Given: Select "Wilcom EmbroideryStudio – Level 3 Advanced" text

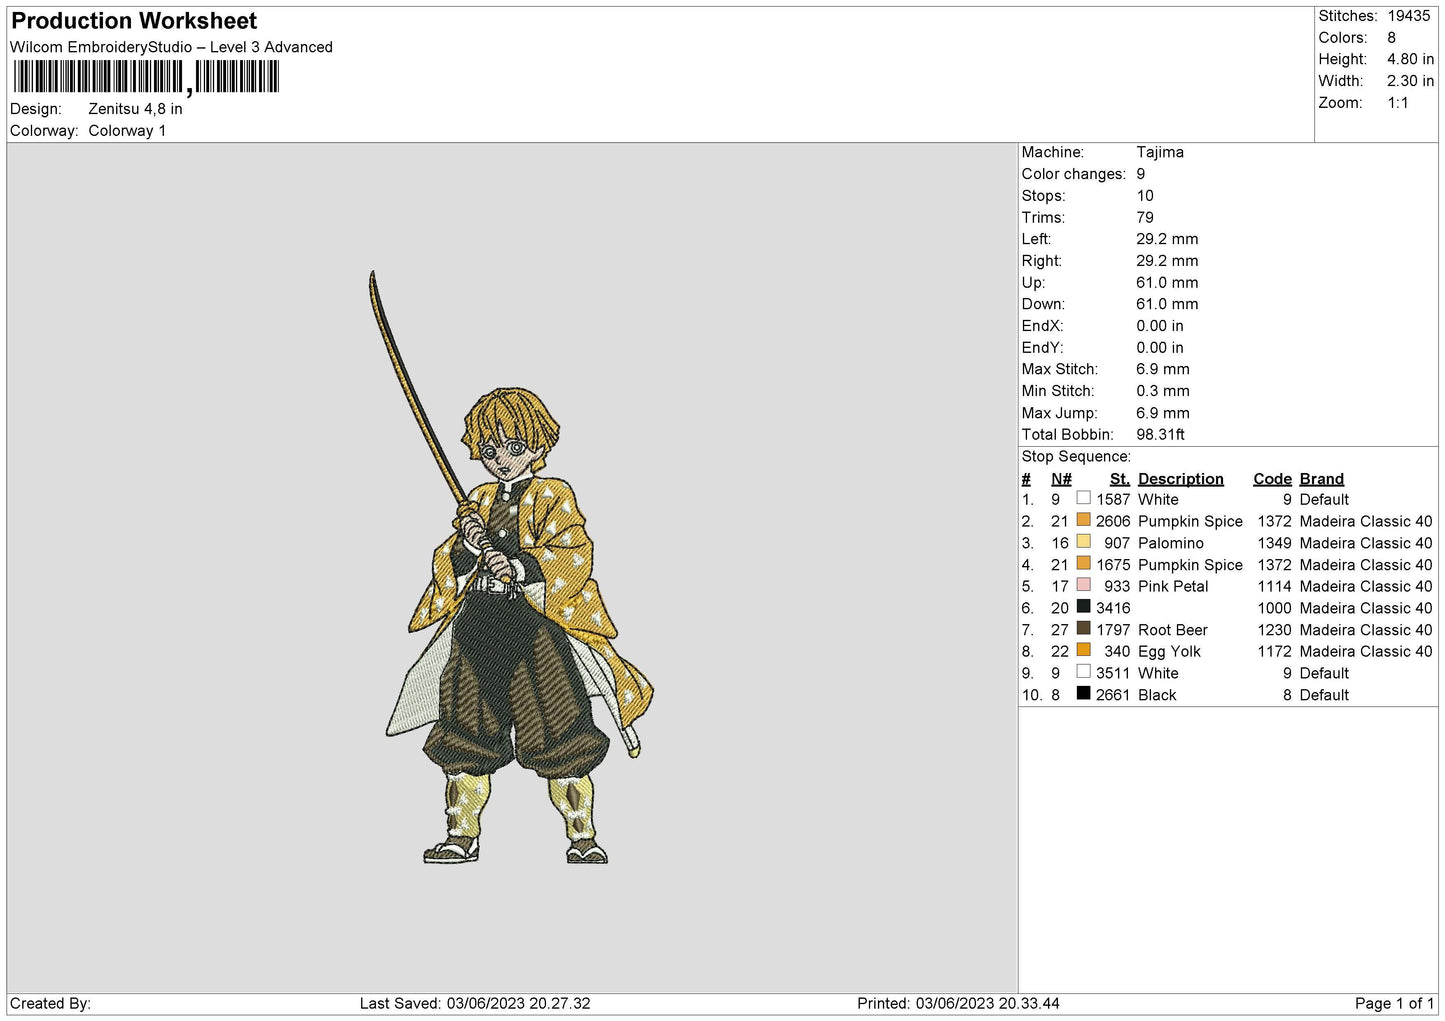Looking at the screenshot, I should click(x=171, y=47).
